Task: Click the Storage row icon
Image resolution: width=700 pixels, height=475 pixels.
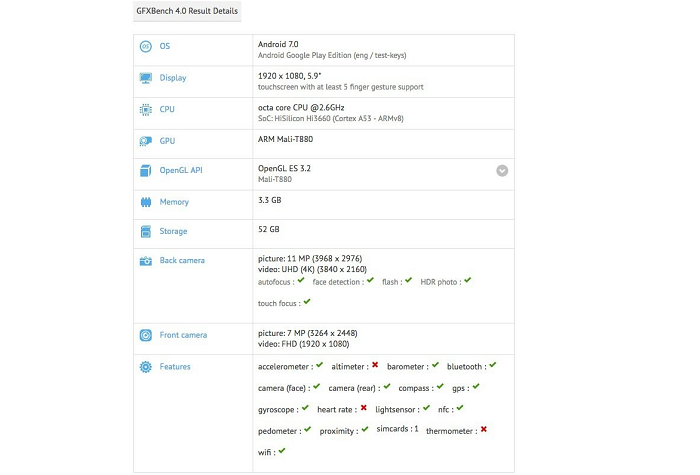Action: (146, 232)
